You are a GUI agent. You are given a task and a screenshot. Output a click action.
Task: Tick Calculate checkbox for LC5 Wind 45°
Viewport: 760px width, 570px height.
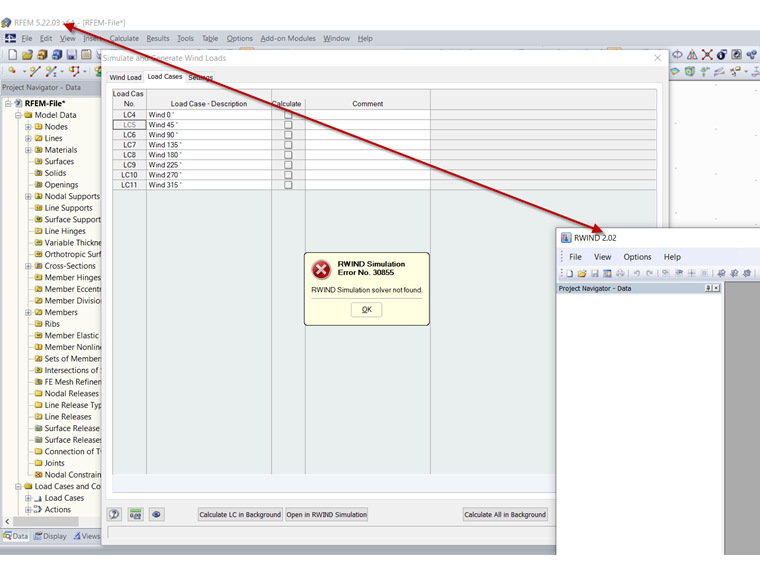click(x=288, y=125)
